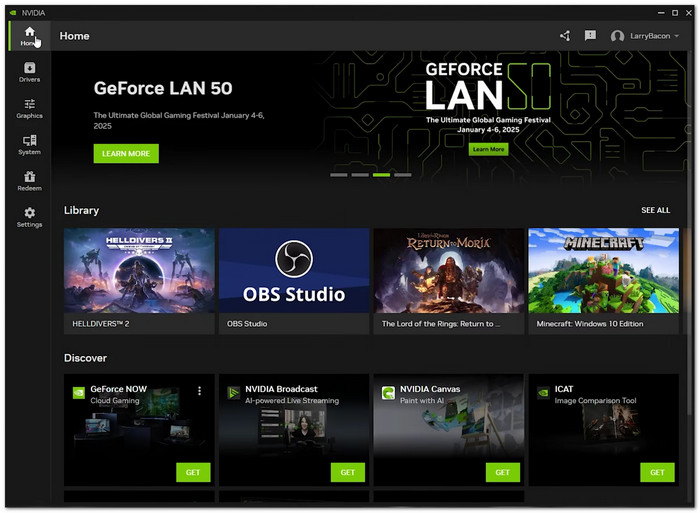This screenshot has width=700, height=513.
Task: Click the NVIDIA Broadcast app icon
Action: tap(233, 393)
